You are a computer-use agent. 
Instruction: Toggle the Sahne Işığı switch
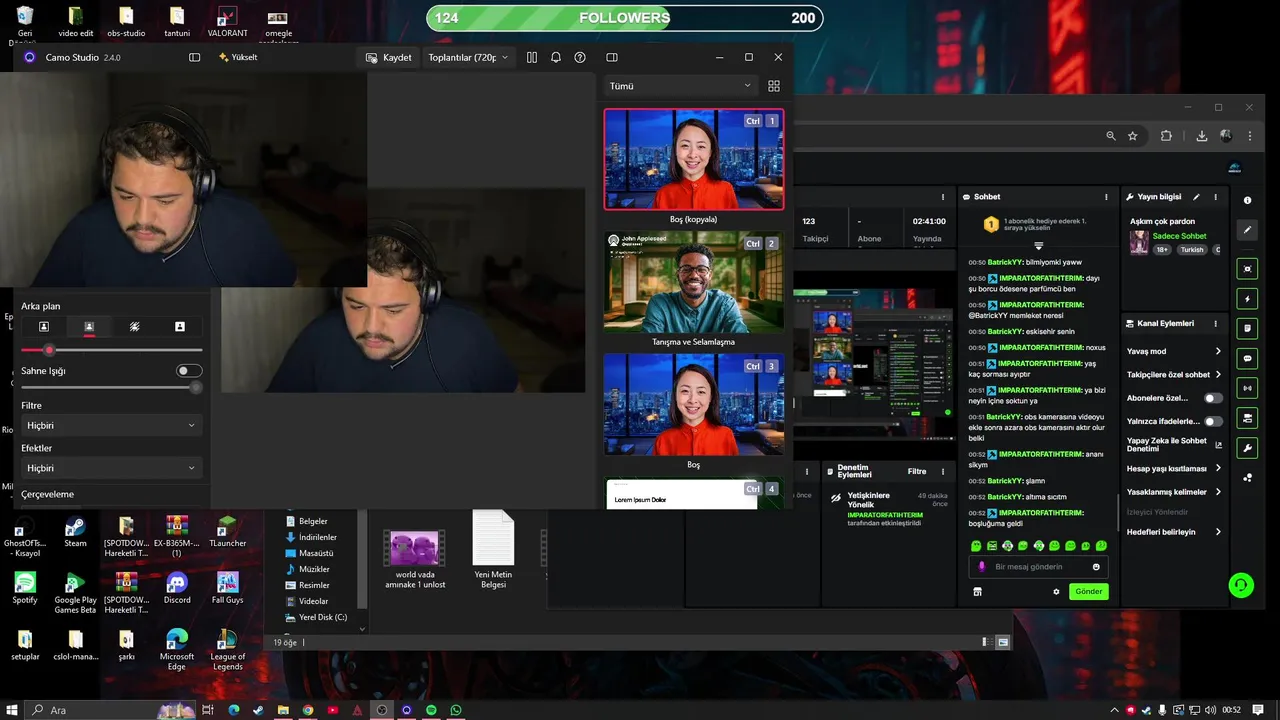coord(189,371)
